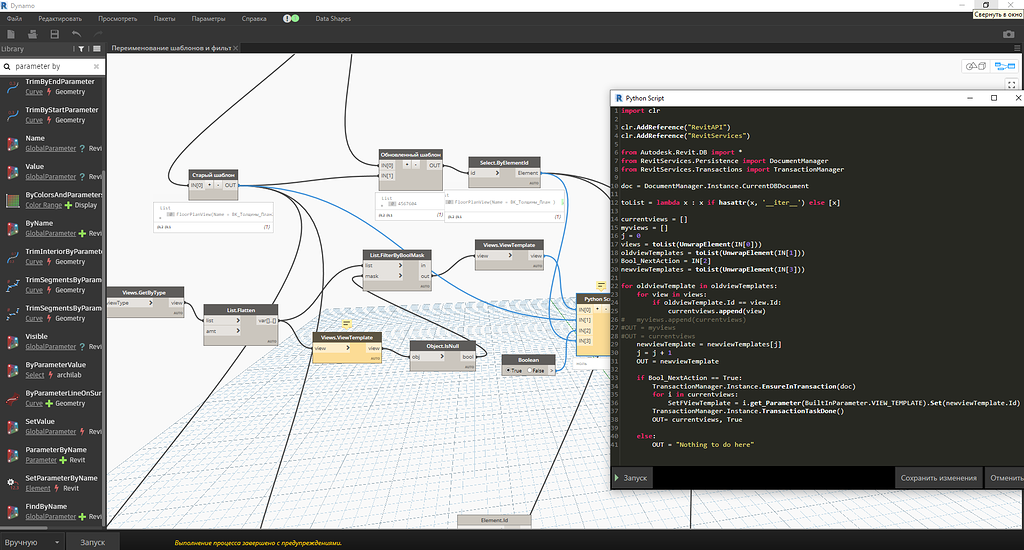Click the note icon above Views.ViewTemplate node

[x=346, y=323]
